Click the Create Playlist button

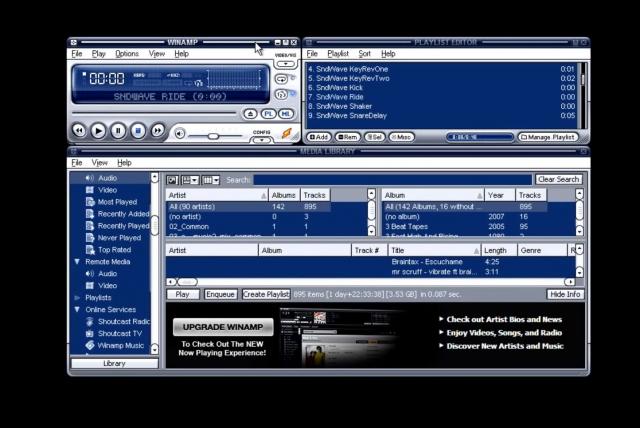click(266, 295)
